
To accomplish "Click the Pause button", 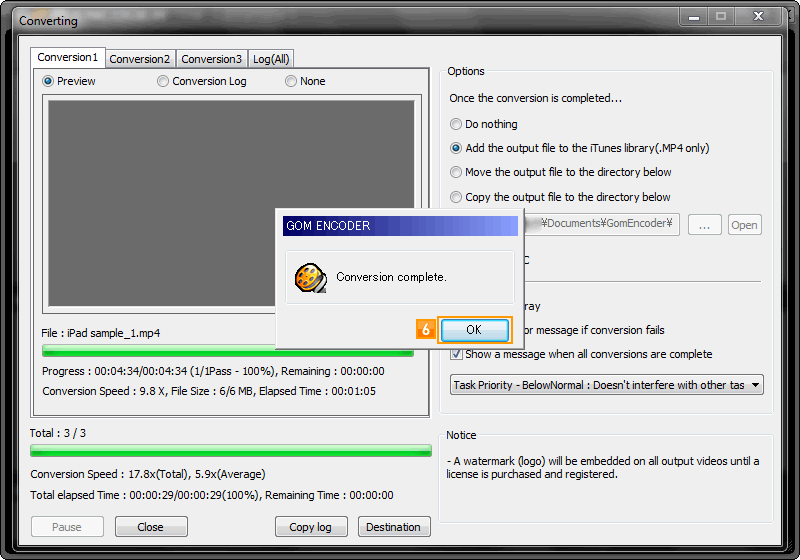I will coord(67,527).
